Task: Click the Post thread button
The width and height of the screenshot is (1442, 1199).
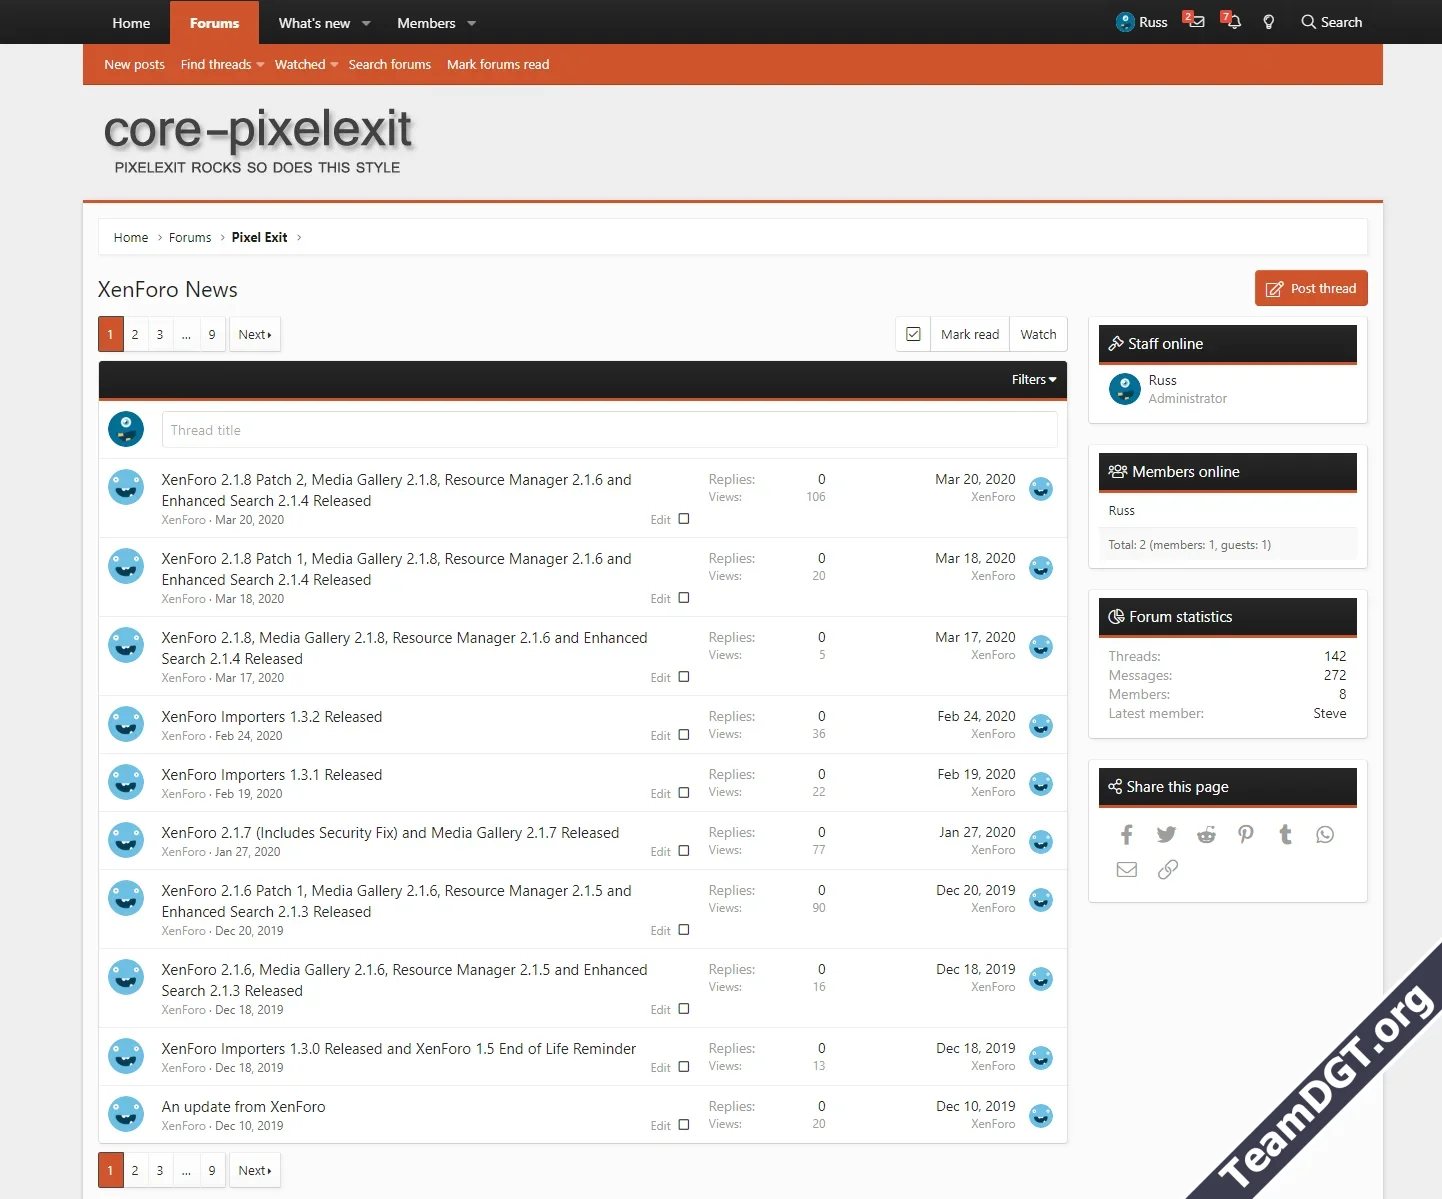Action: coord(1311,289)
